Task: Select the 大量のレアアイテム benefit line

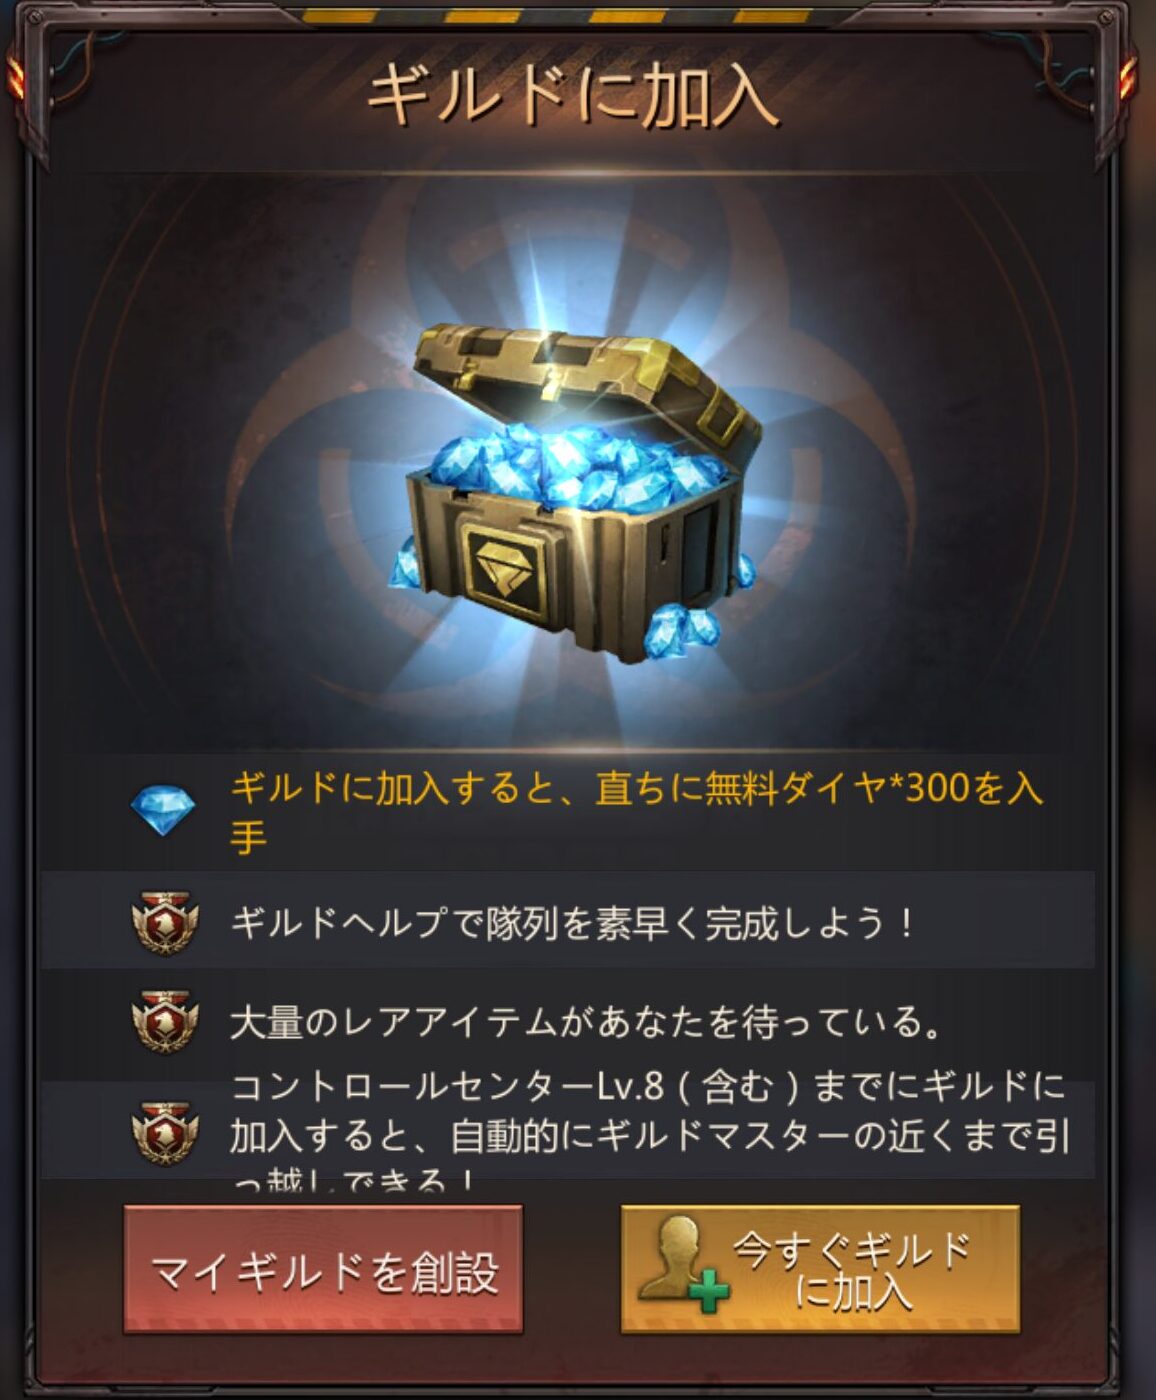Action: click(586, 1022)
